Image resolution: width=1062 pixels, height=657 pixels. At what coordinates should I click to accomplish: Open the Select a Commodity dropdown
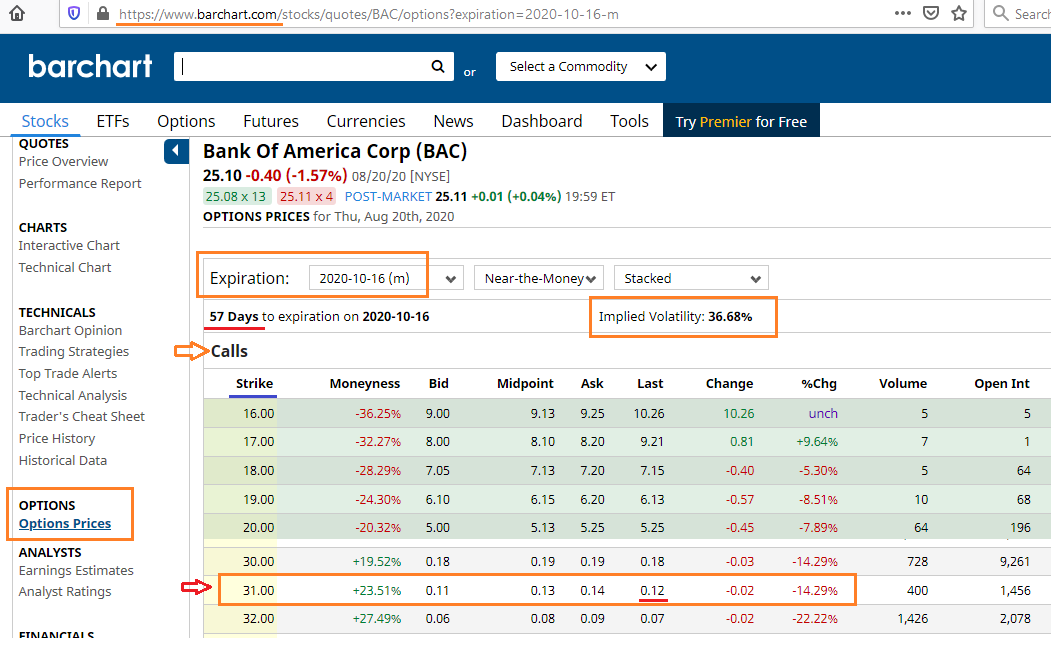click(580, 66)
